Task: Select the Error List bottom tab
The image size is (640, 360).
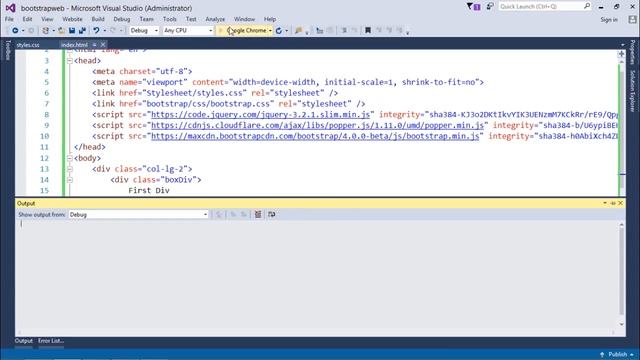Action: (51, 341)
